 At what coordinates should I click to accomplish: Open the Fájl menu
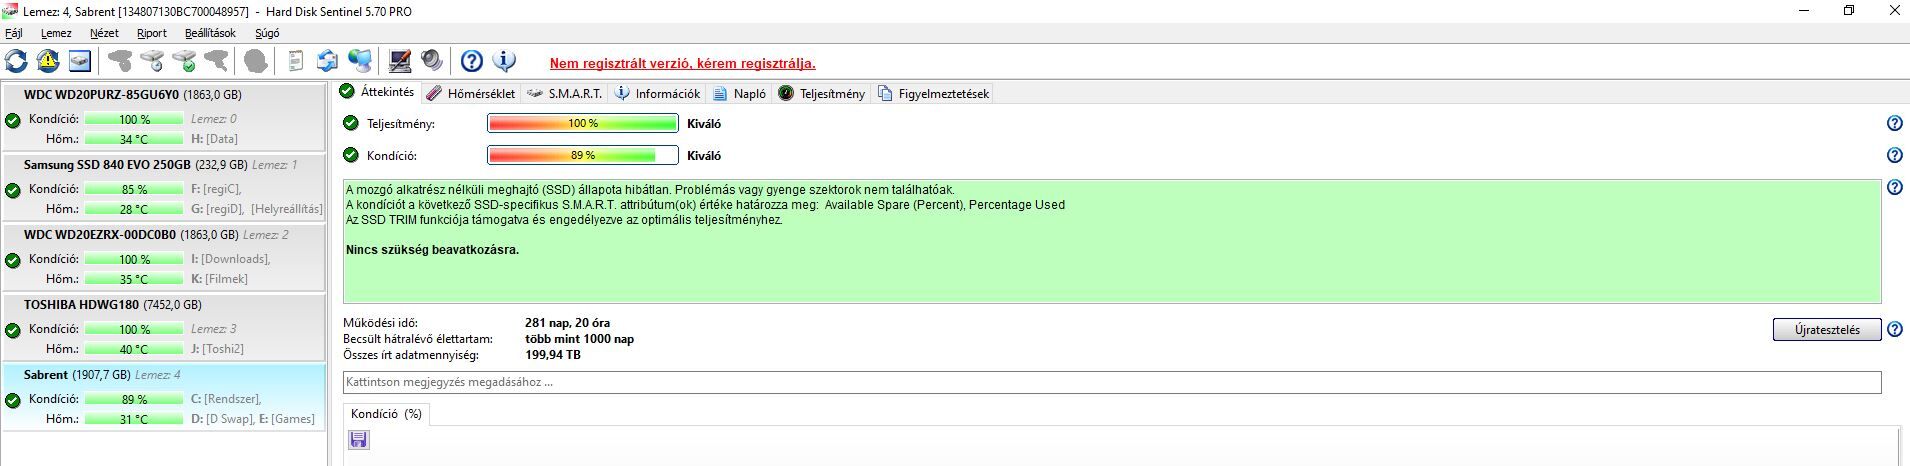tap(14, 33)
